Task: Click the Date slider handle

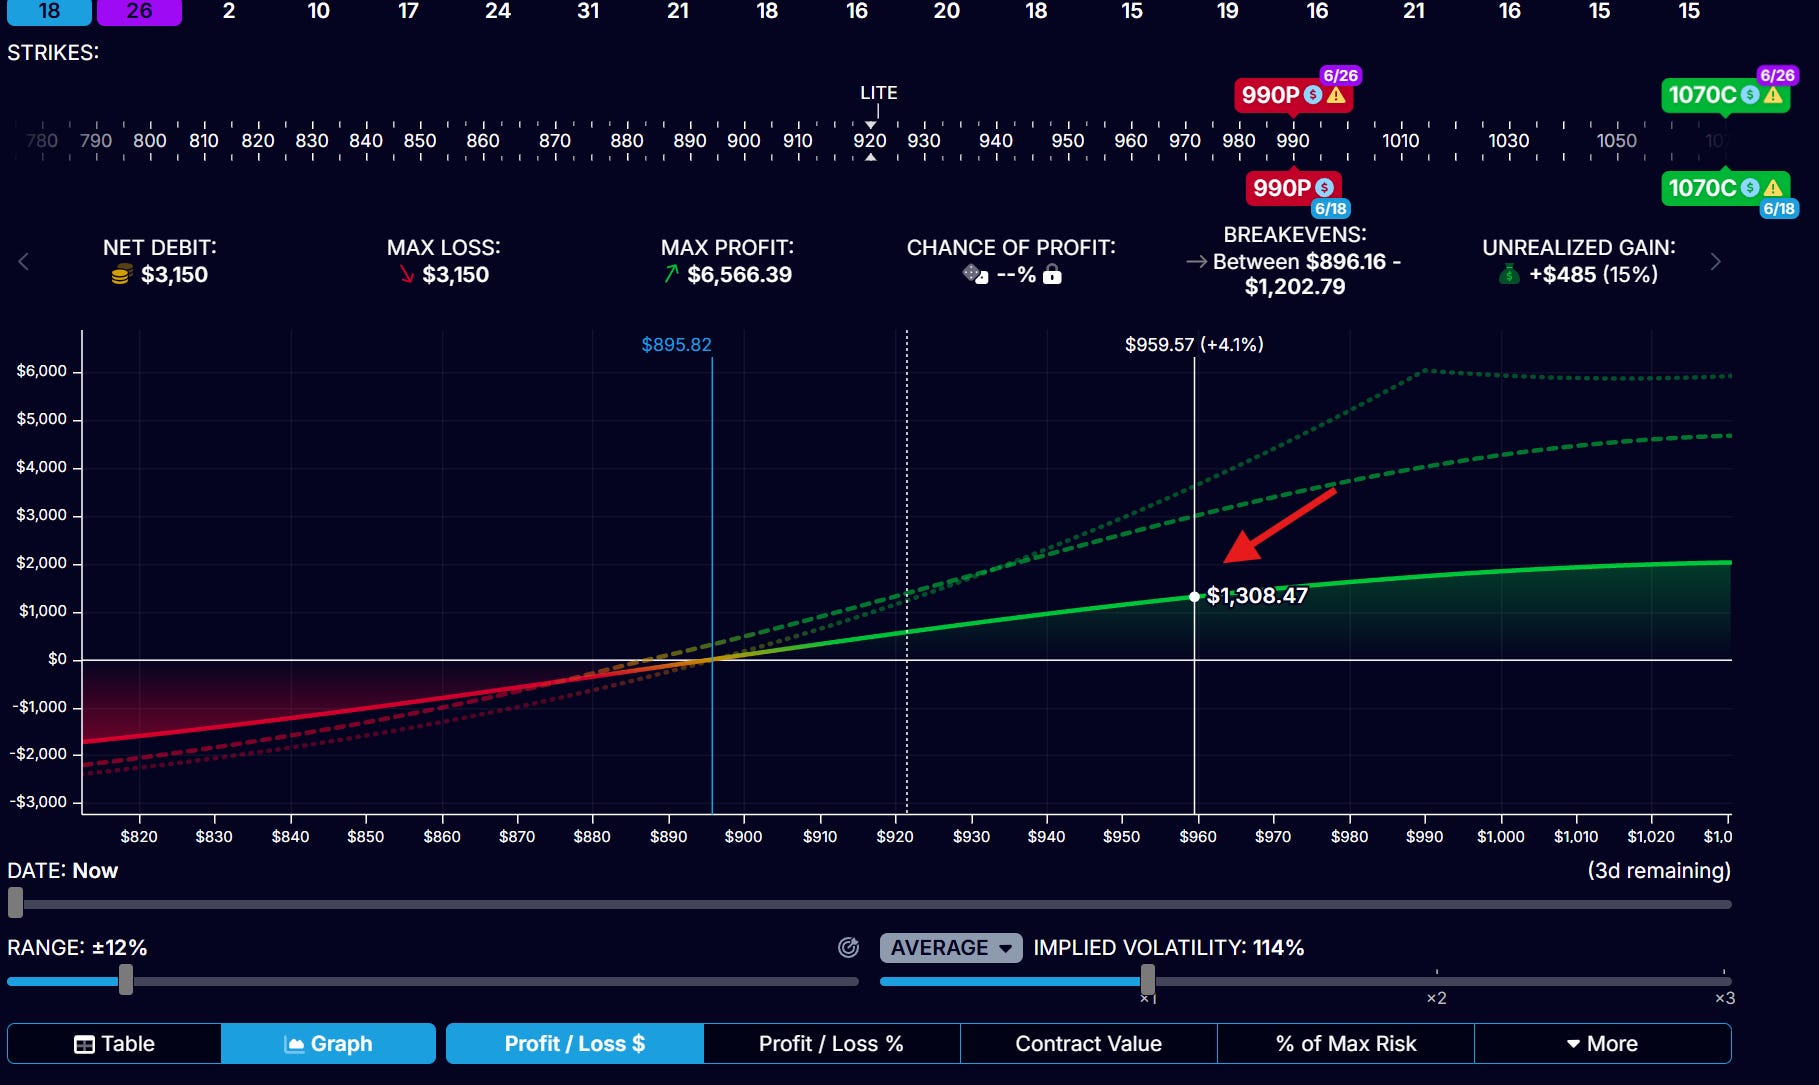Action: (15, 903)
